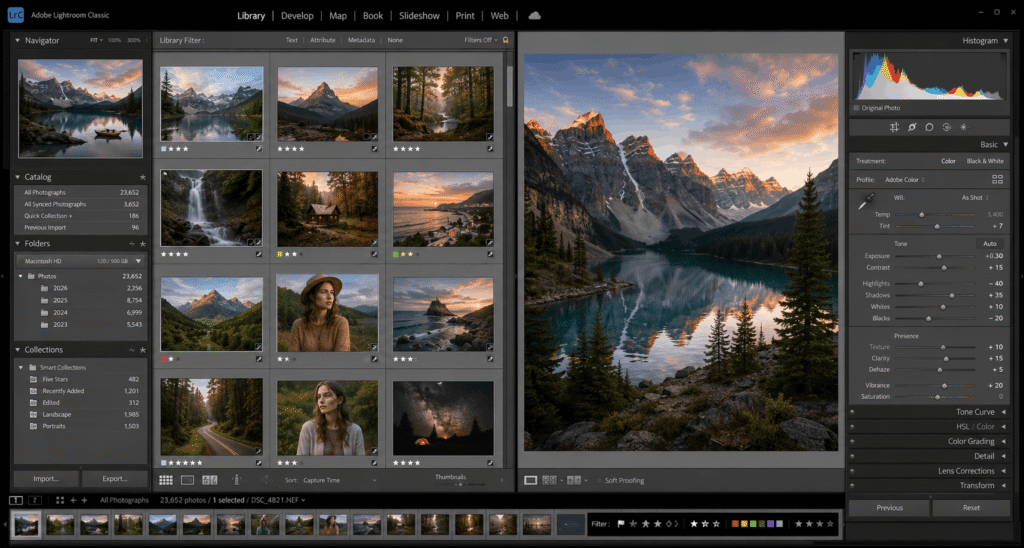The width and height of the screenshot is (1024, 548).
Task: Filter by red color label swatch
Action: (735, 524)
